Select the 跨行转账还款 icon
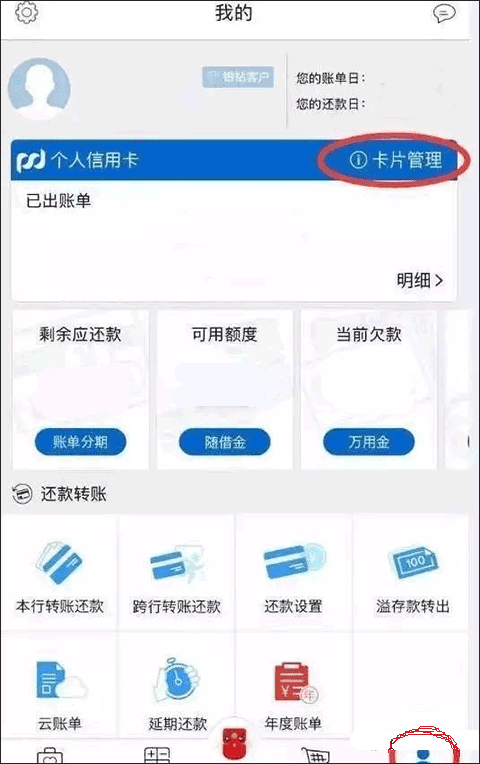Viewport: 480px width, 764px height. click(177, 563)
